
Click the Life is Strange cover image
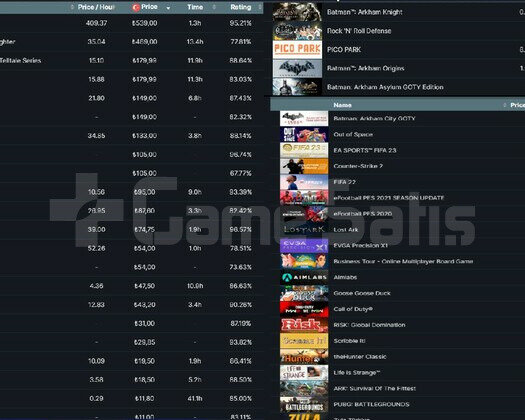click(304, 372)
